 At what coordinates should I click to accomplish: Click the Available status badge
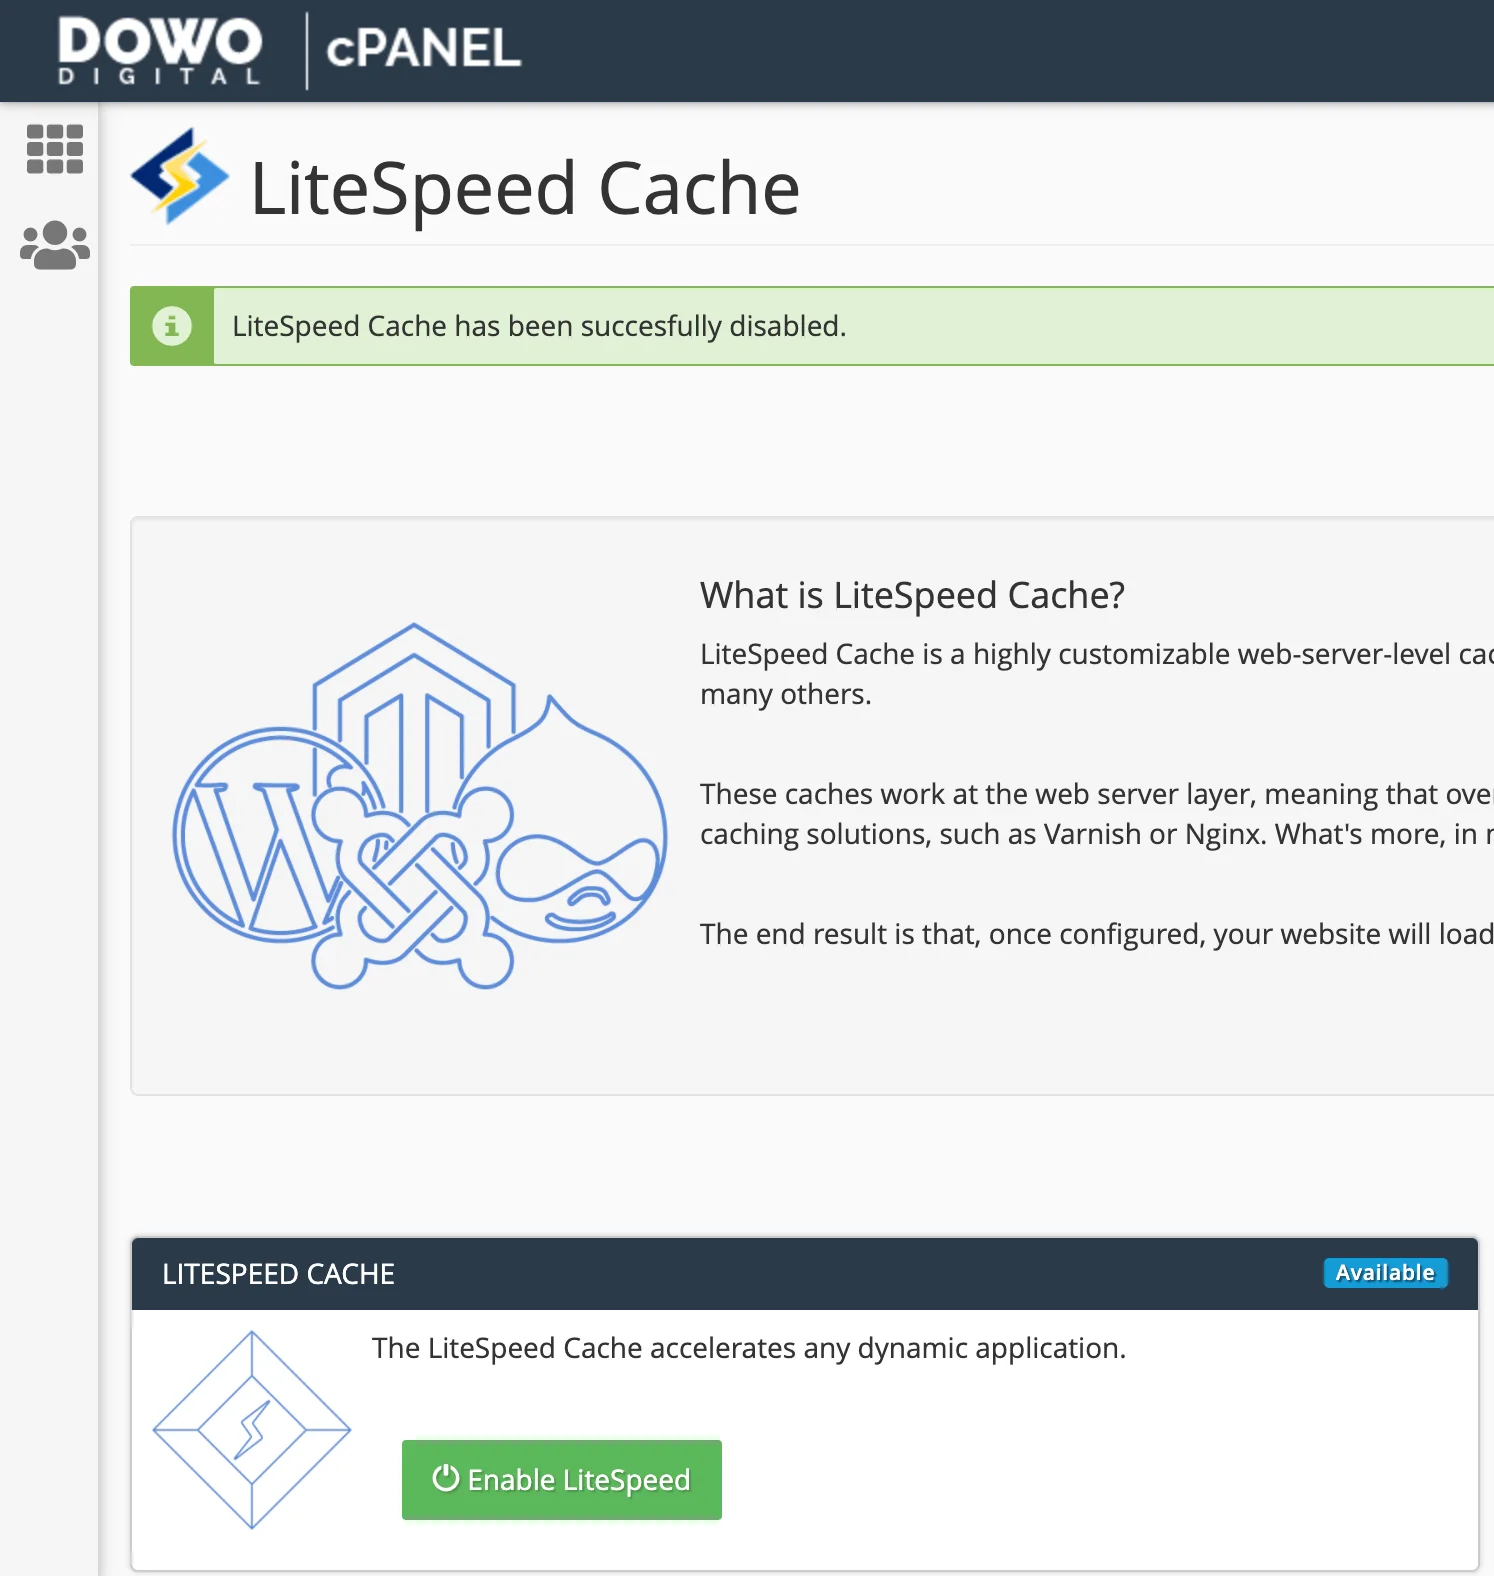pyautogui.click(x=1385, y=1273)
